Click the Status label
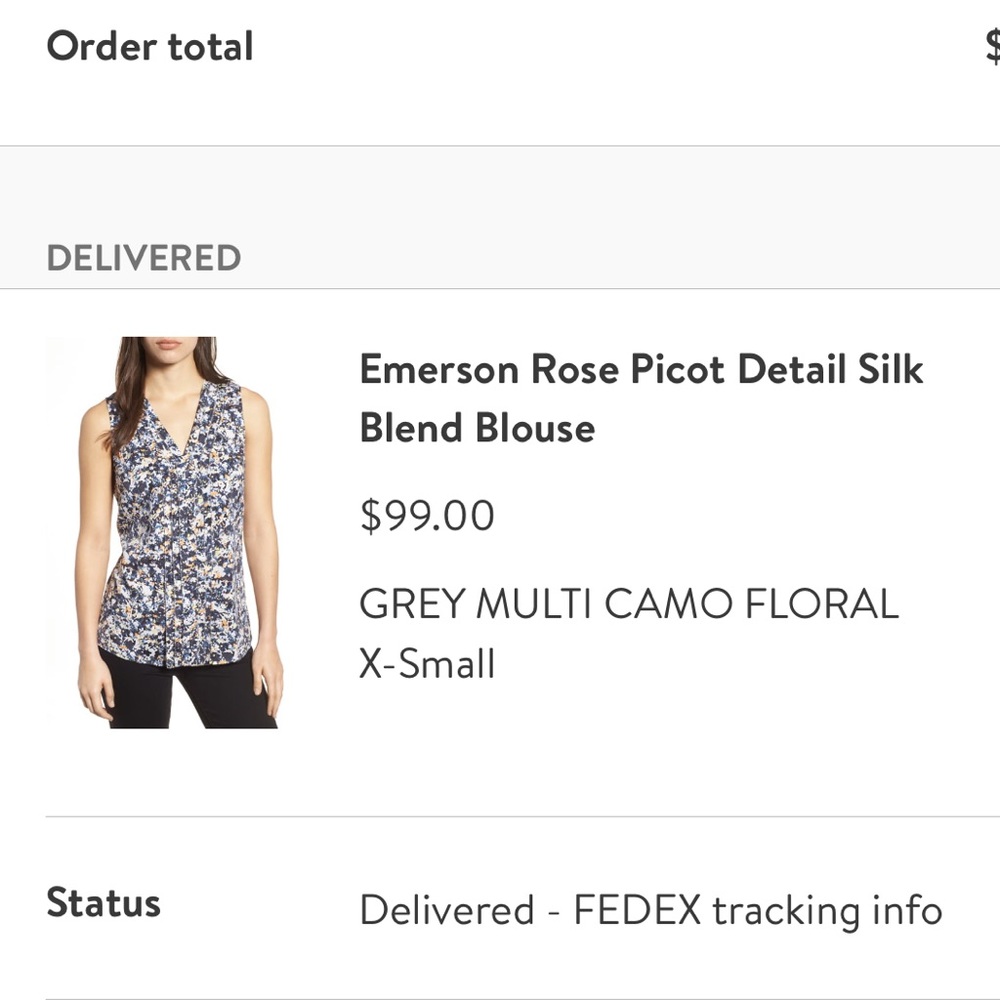The width and height of the screenshot is (1000, 1000). tap(102, 903)
